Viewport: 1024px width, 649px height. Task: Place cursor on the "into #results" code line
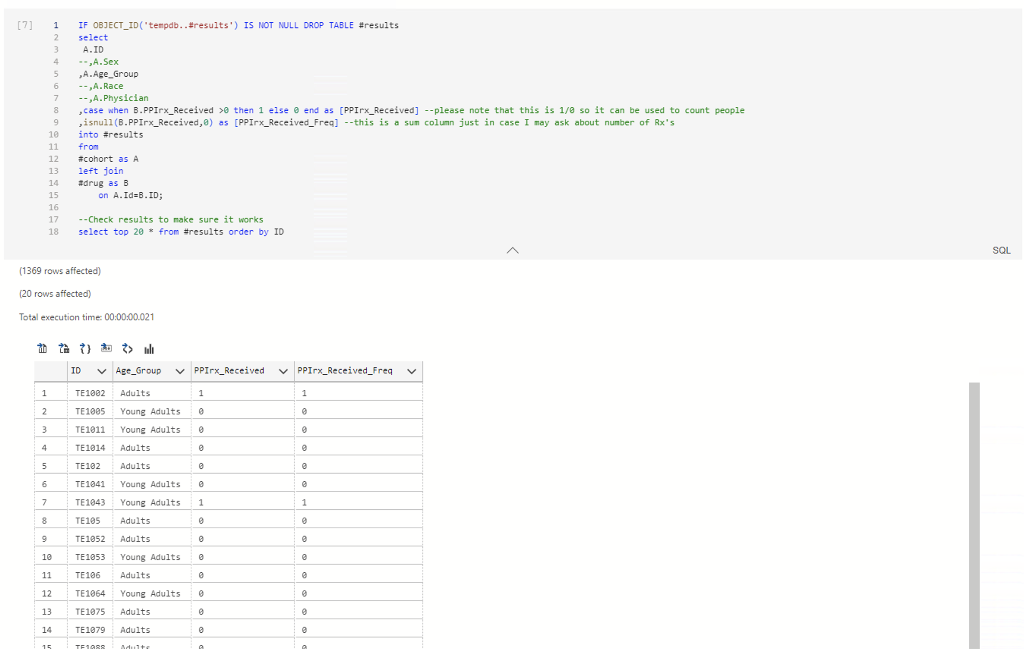point(110,135)
